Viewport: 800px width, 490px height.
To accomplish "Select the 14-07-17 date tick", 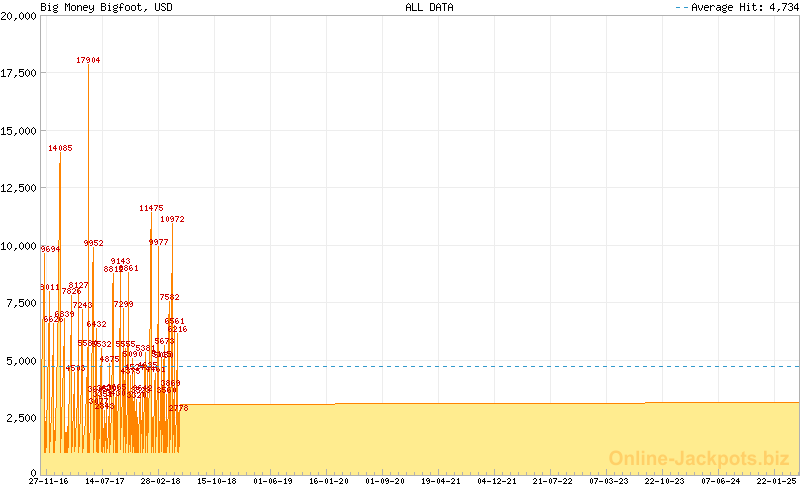I will 103,481.
